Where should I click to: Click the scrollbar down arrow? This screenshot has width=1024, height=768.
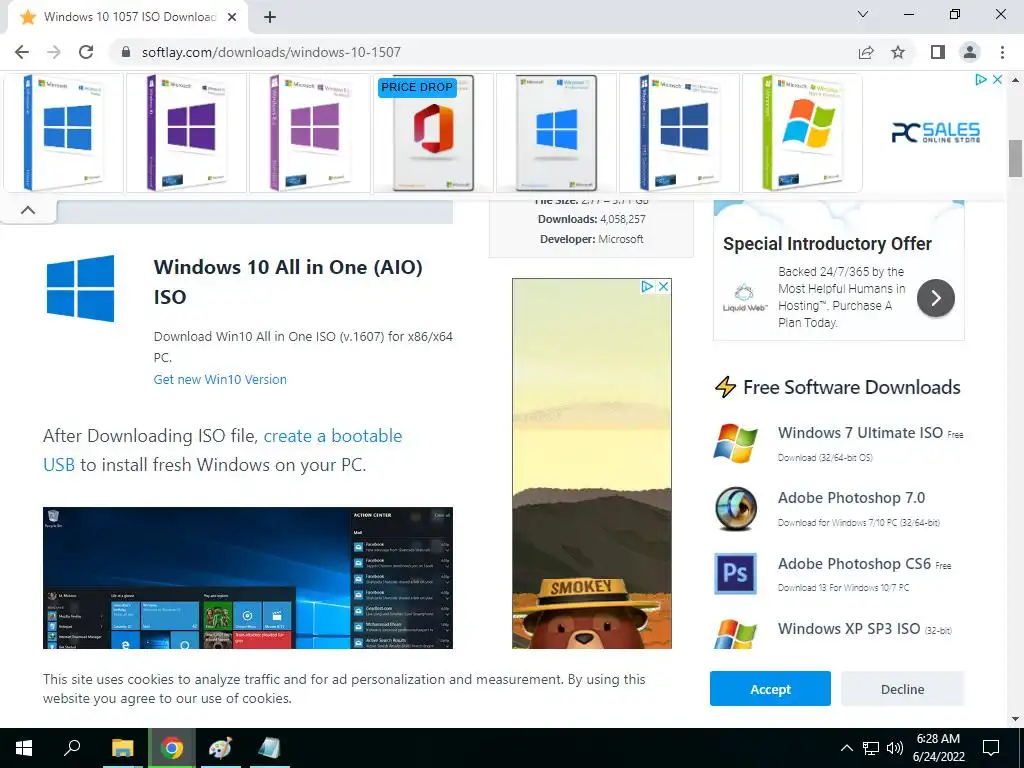tap(1015, 719)
